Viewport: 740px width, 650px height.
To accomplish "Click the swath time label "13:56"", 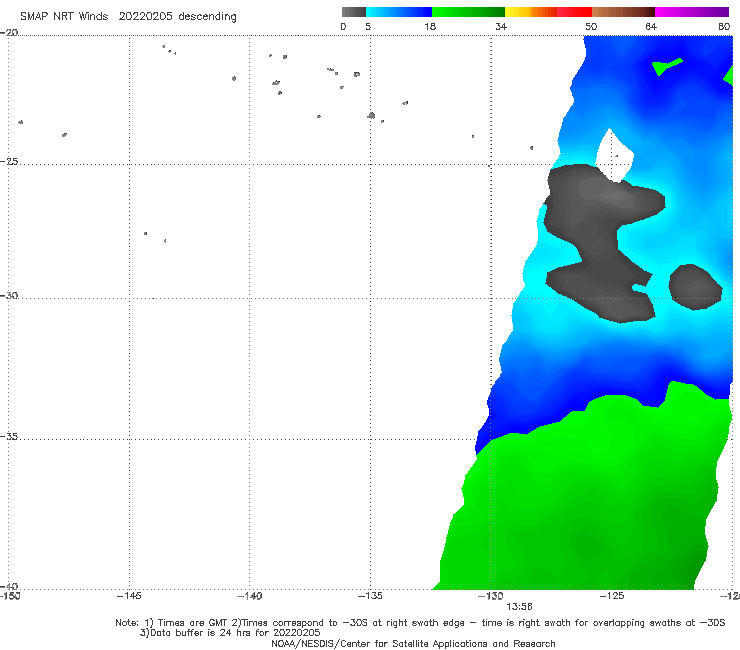I will 519,607.
